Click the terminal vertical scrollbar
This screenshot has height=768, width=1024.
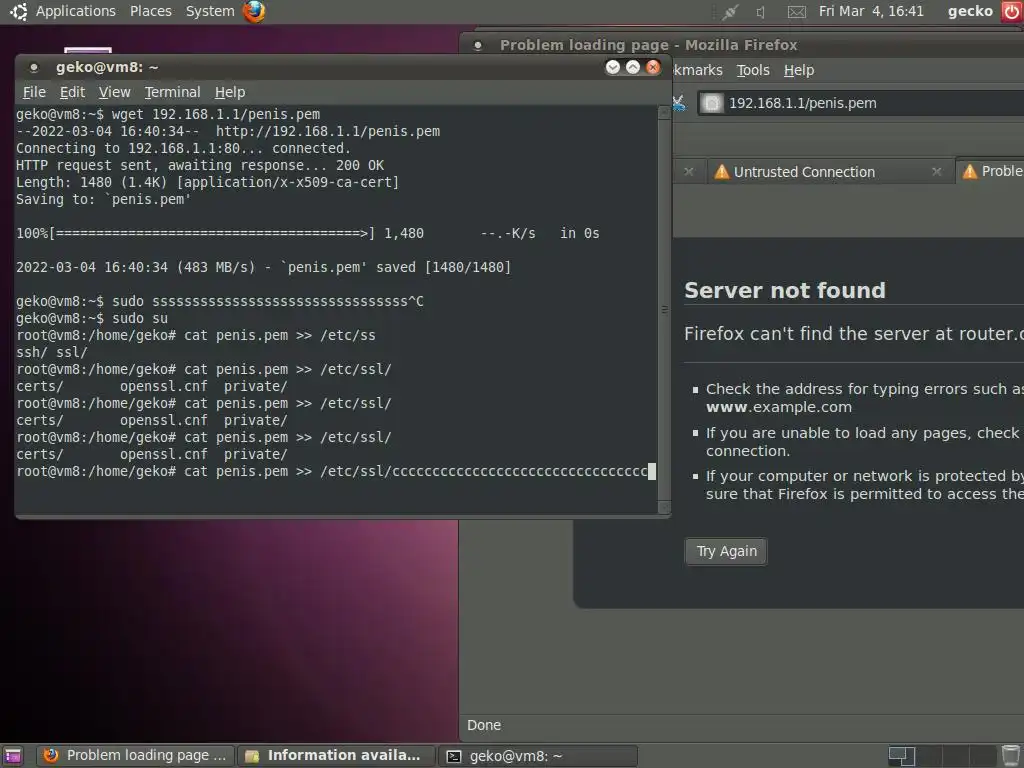point(664,310)
